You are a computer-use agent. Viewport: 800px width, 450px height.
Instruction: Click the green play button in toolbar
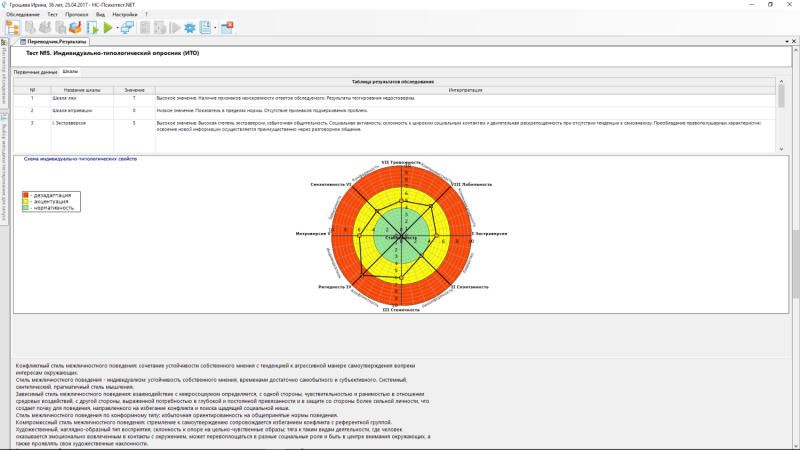click(107, 28)
